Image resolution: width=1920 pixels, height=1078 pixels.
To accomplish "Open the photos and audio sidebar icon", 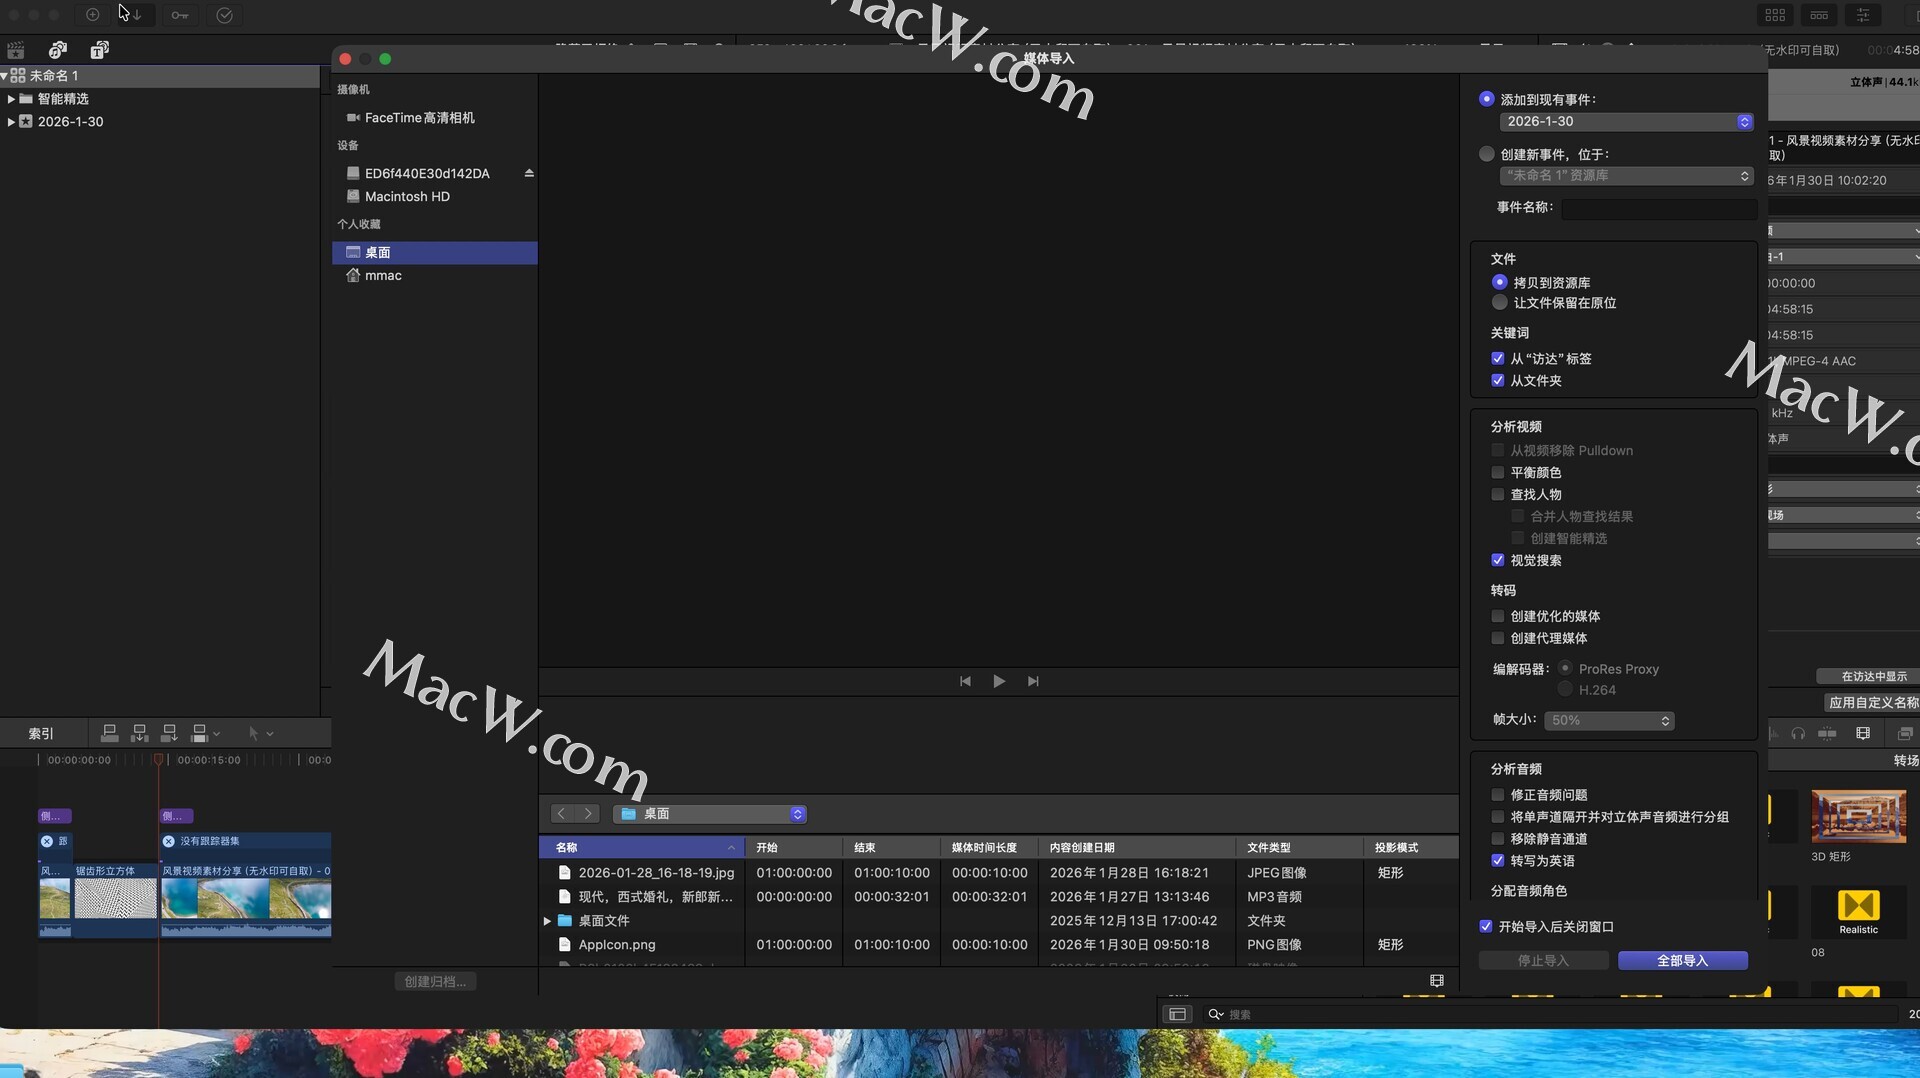I will point(58,50).
